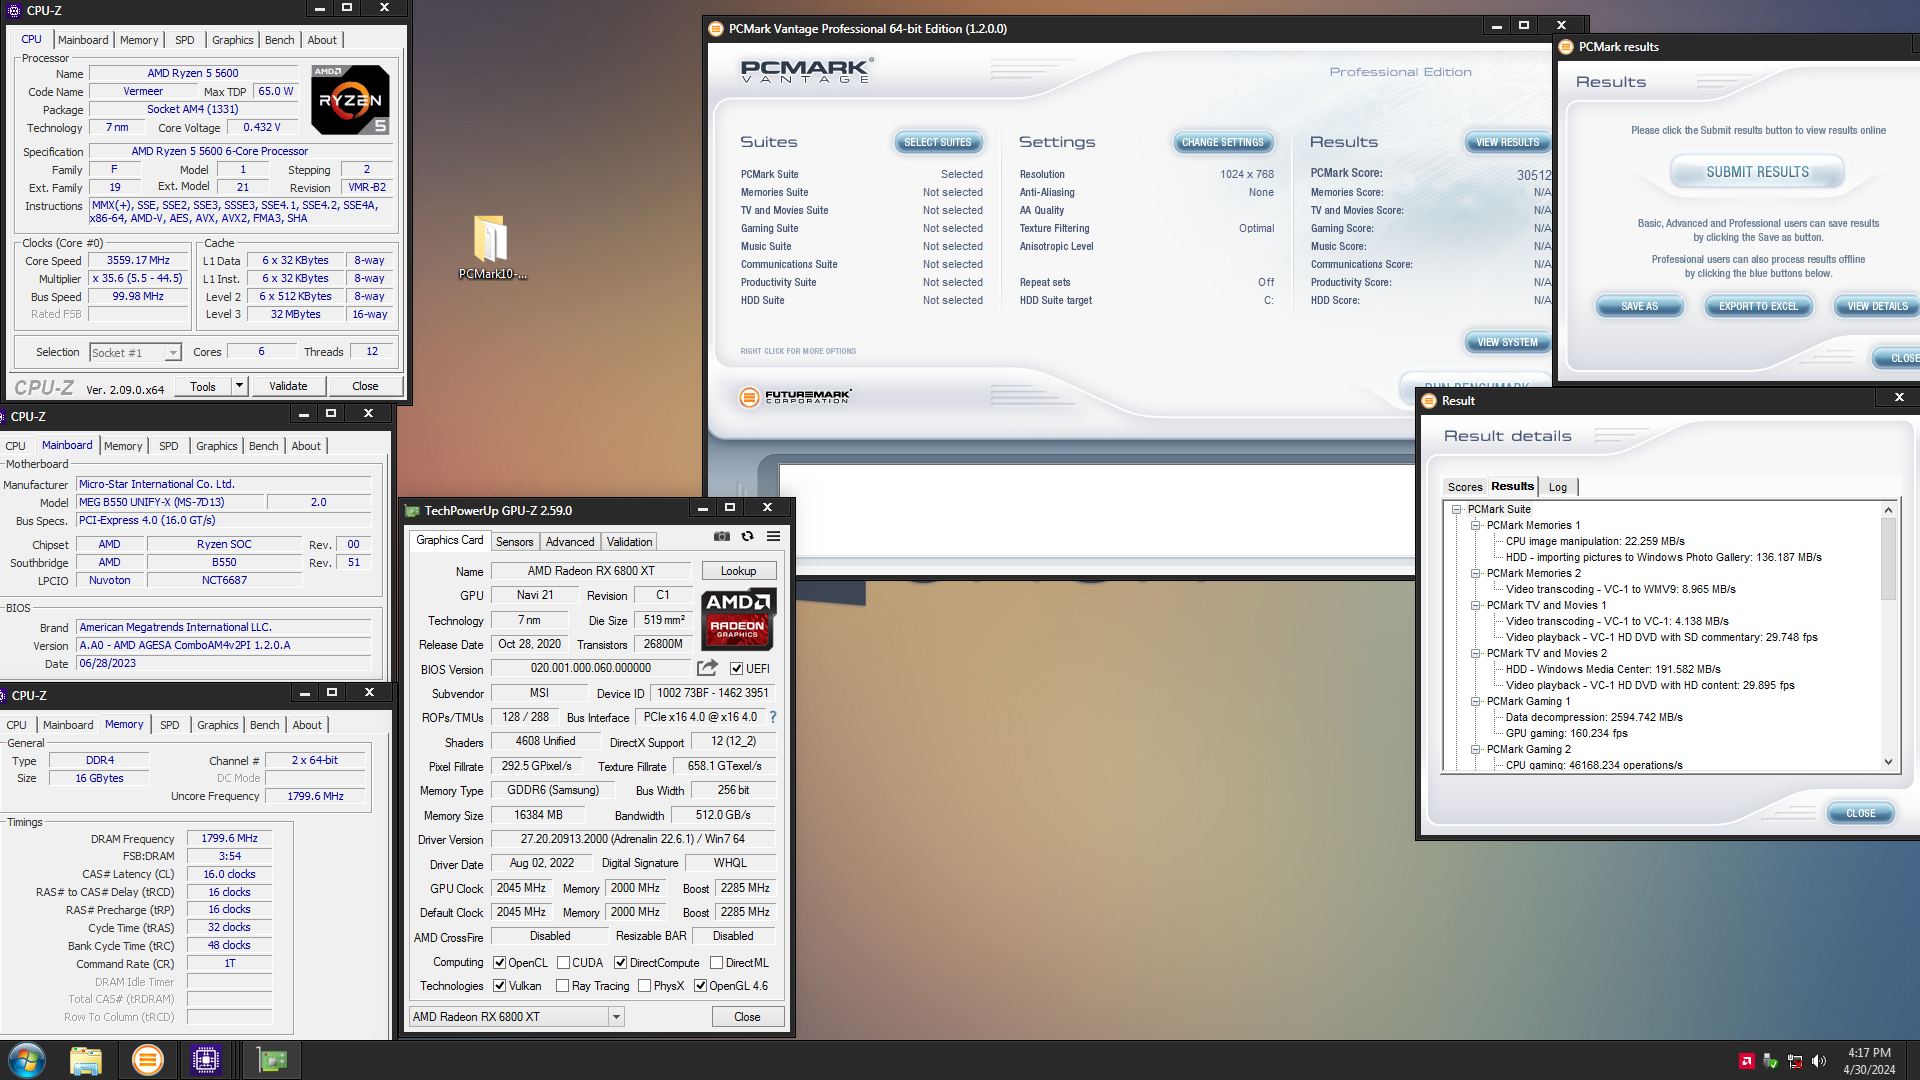Toggle the PhysX checkbox
Screen dimensions: 1920x1080
pyautogui.click(x=644, y=986)
